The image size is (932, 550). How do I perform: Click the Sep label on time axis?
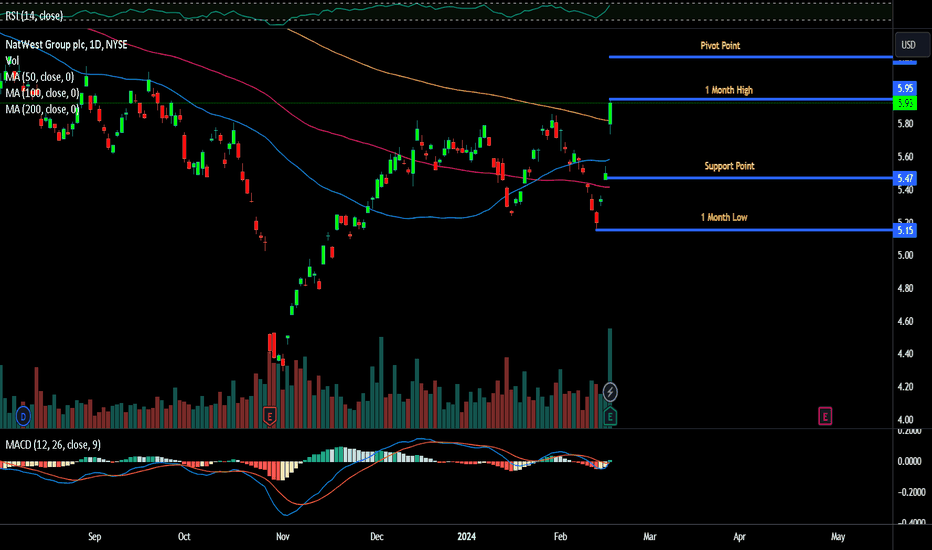pos(95,536)
